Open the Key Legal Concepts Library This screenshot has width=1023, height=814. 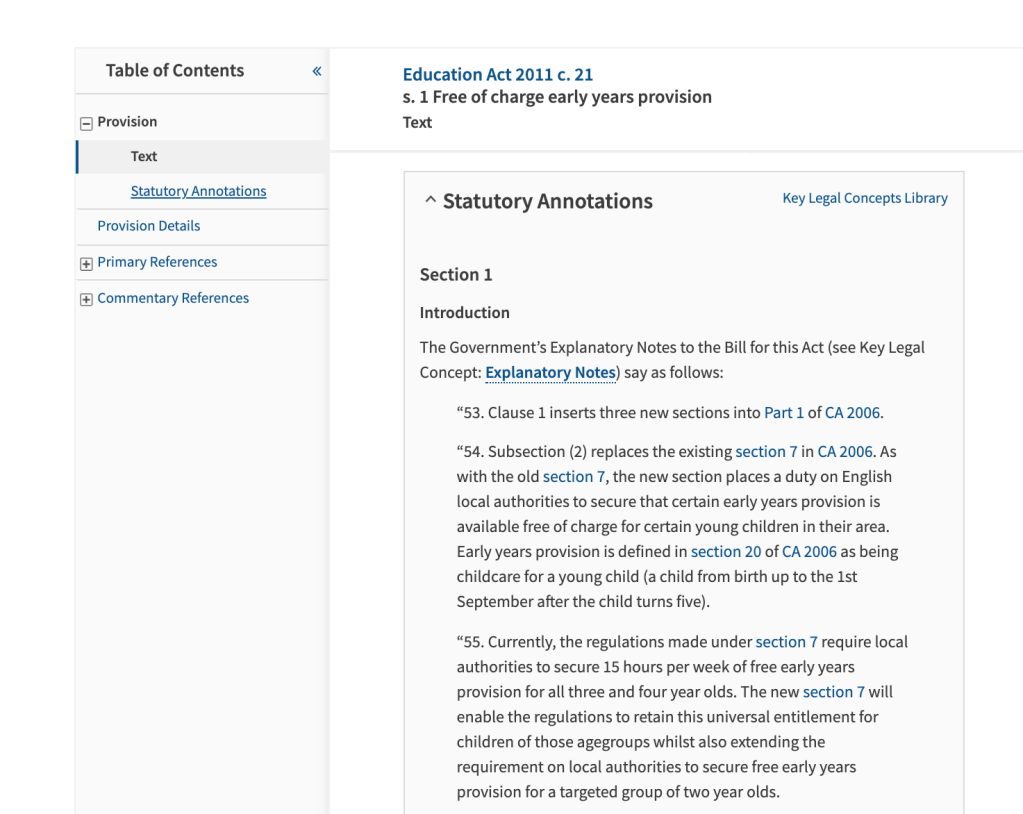(x=864, y=198)
